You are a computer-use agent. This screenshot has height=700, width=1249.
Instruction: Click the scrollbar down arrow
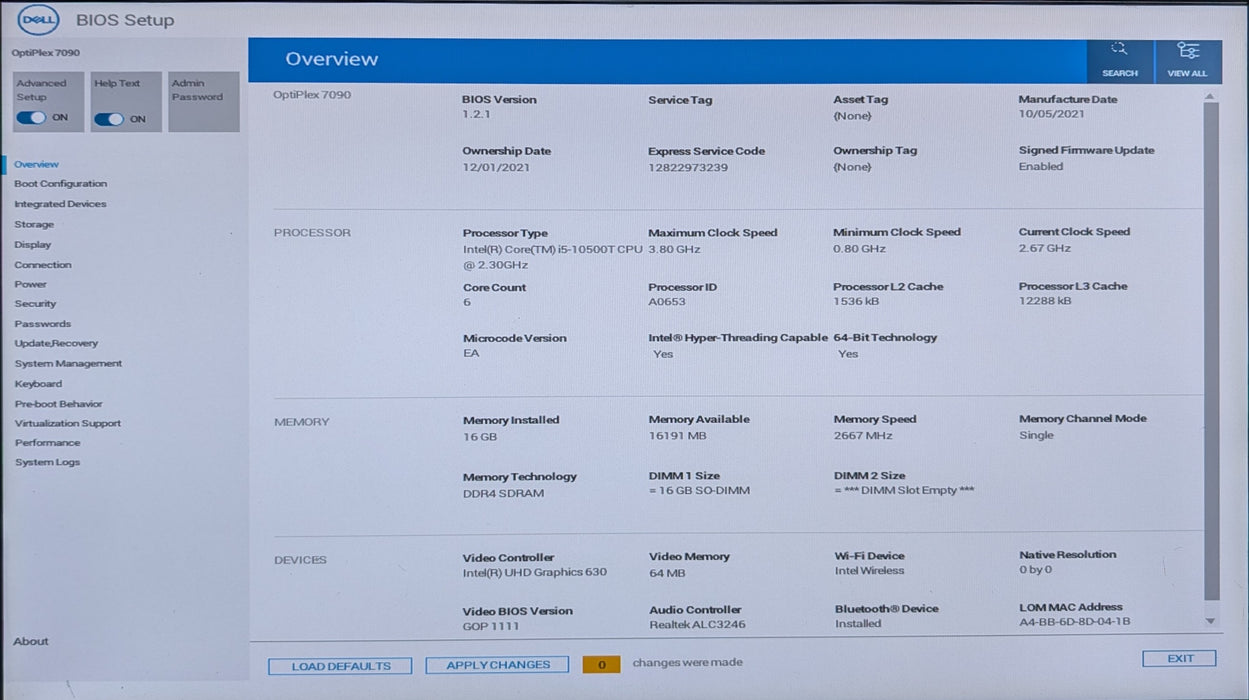[x=1211, y=621]
